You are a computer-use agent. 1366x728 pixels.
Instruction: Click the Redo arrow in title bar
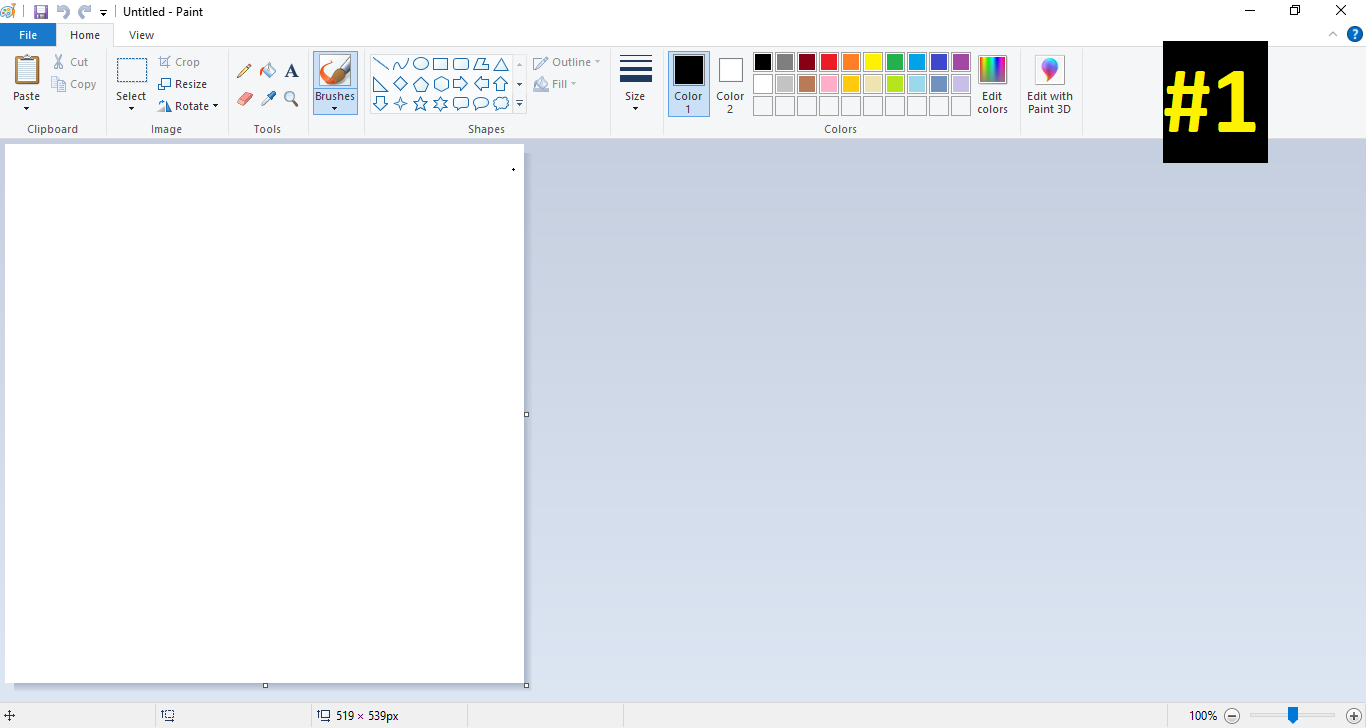84,12
